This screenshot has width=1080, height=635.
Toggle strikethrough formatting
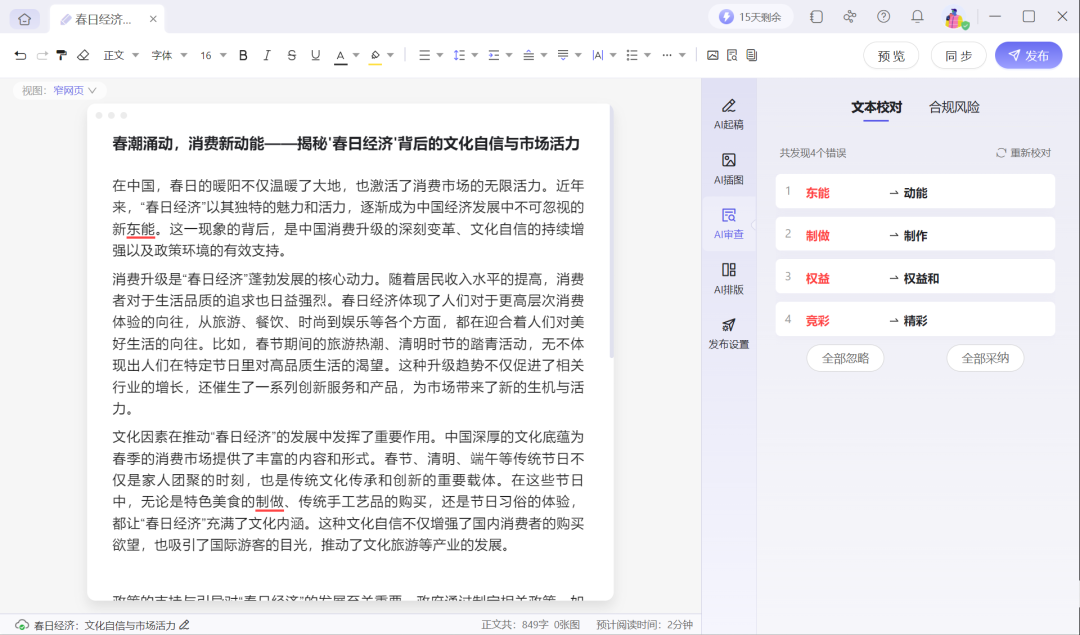coord(291,55)
